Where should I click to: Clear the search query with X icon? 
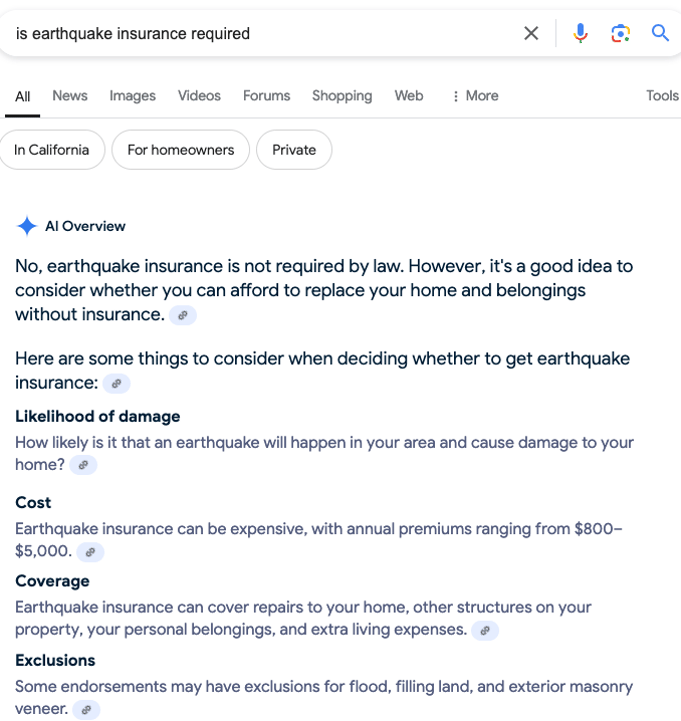(x=531, y=33)
